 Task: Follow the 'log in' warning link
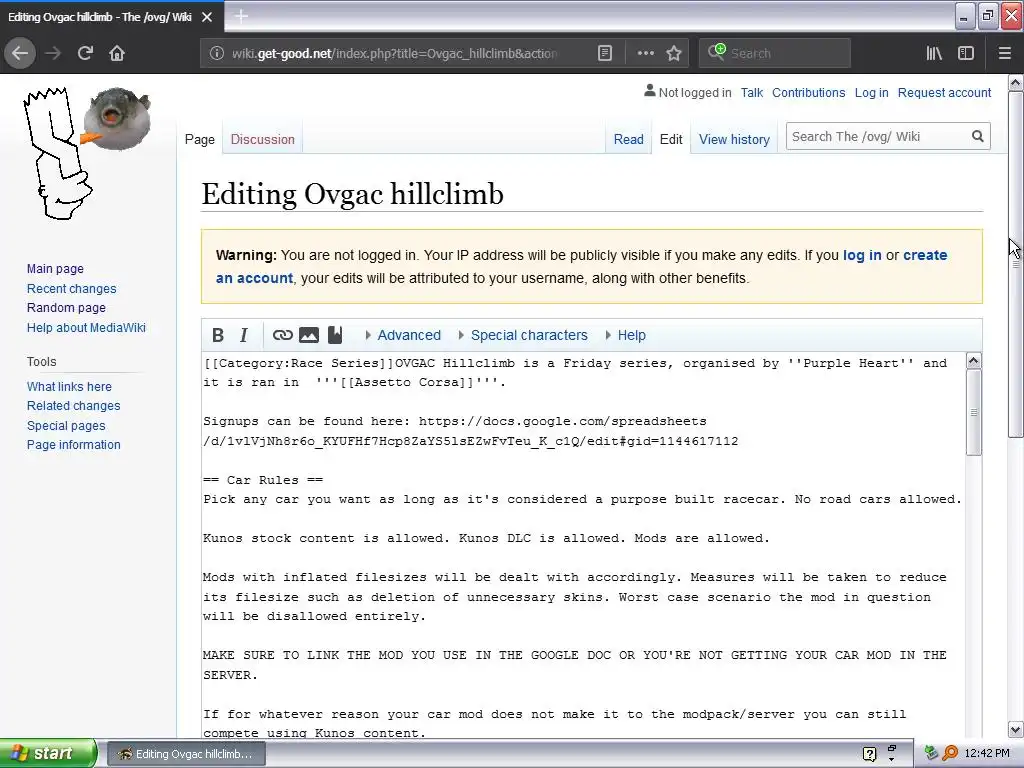point(862,255)
